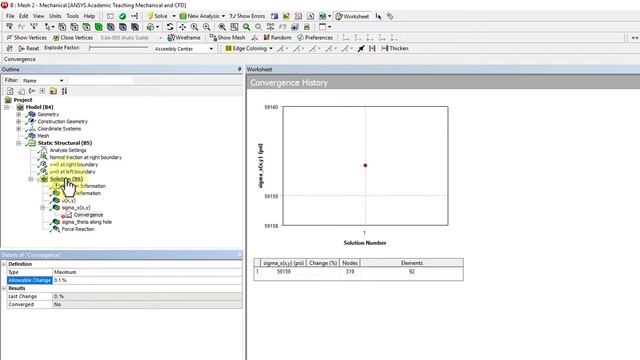The width and height of the screenshot is (640, 360).
Task: Toggle Wireframe display
Action: point(184,38)
